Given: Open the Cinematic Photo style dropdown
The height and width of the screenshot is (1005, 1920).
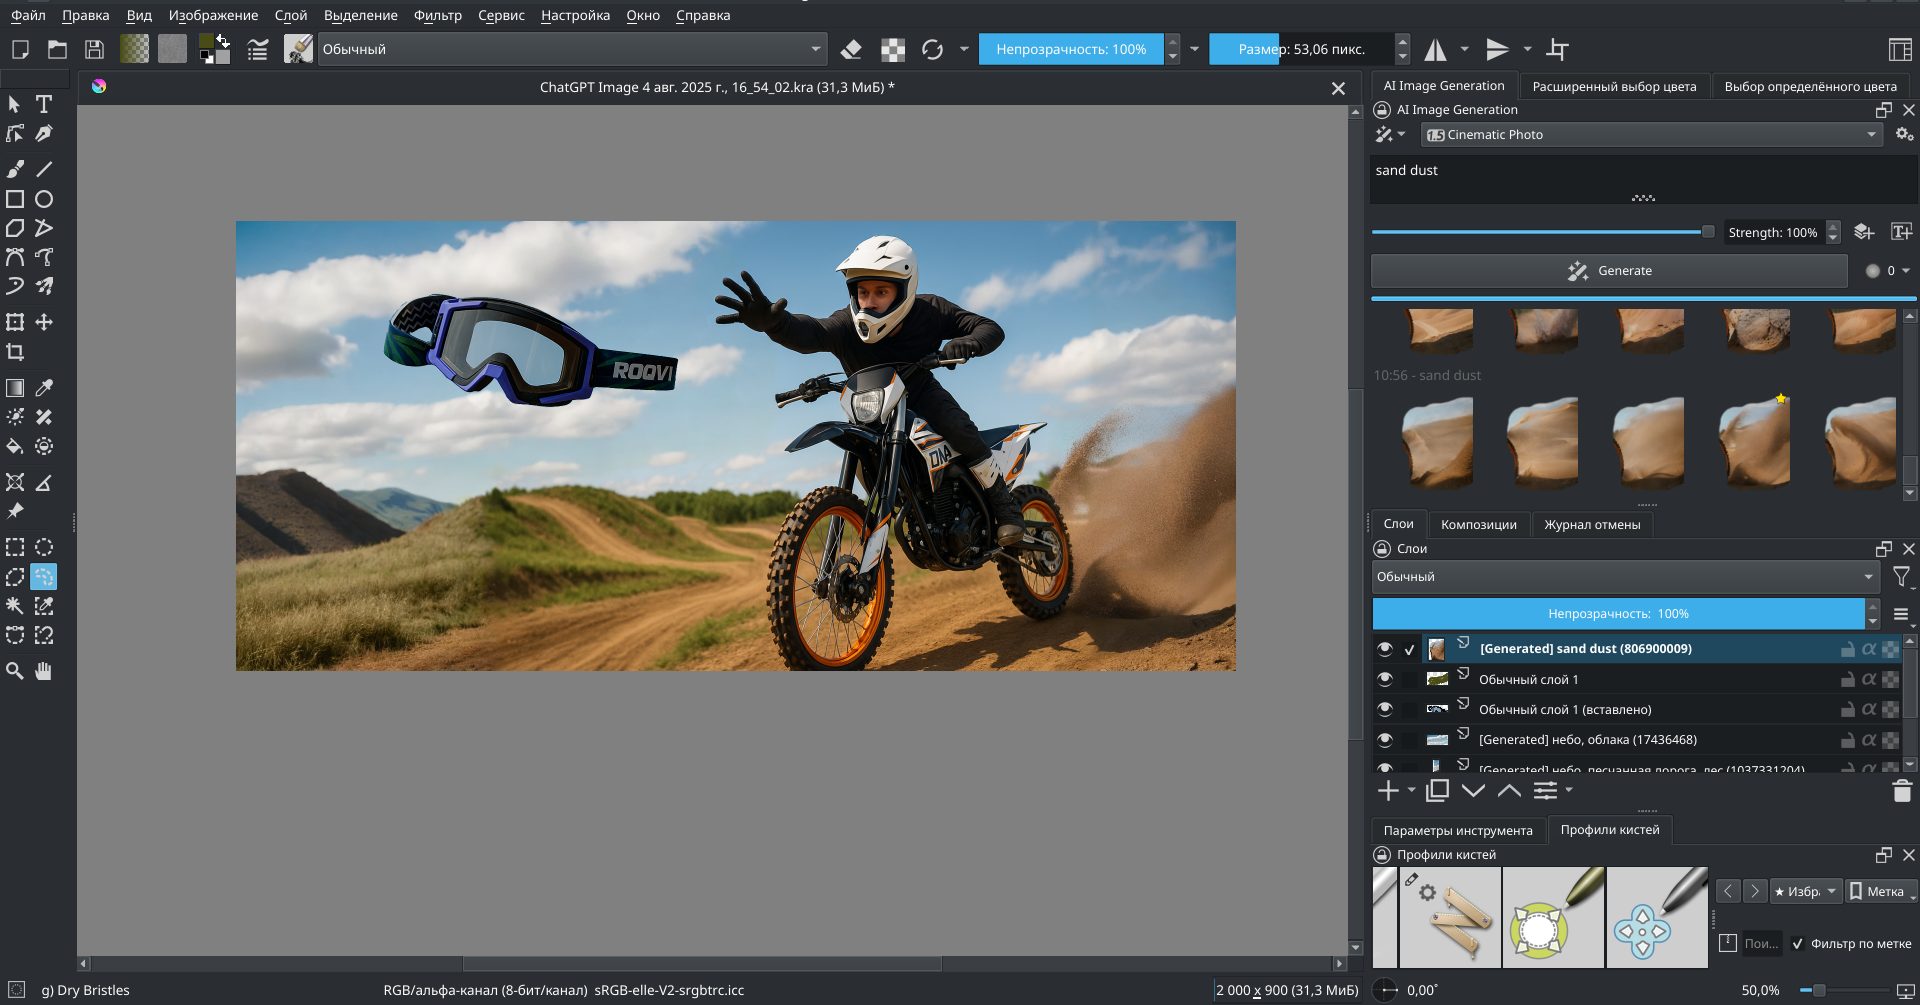Looking at the screenshot, I should pos(1650,135).
